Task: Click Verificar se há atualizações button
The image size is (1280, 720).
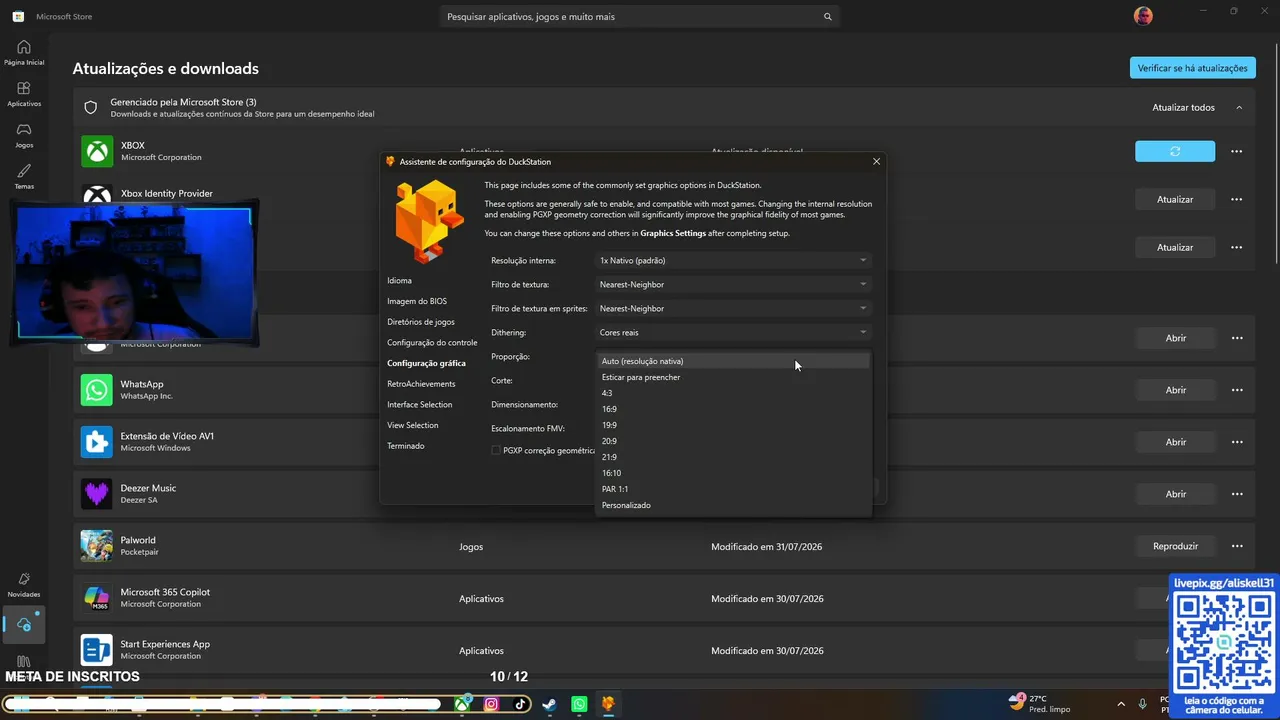Action: click(1192, 68)
